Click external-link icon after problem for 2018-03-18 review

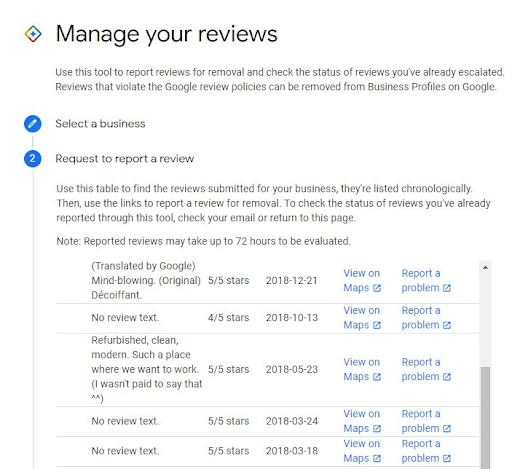click(447, 458)
